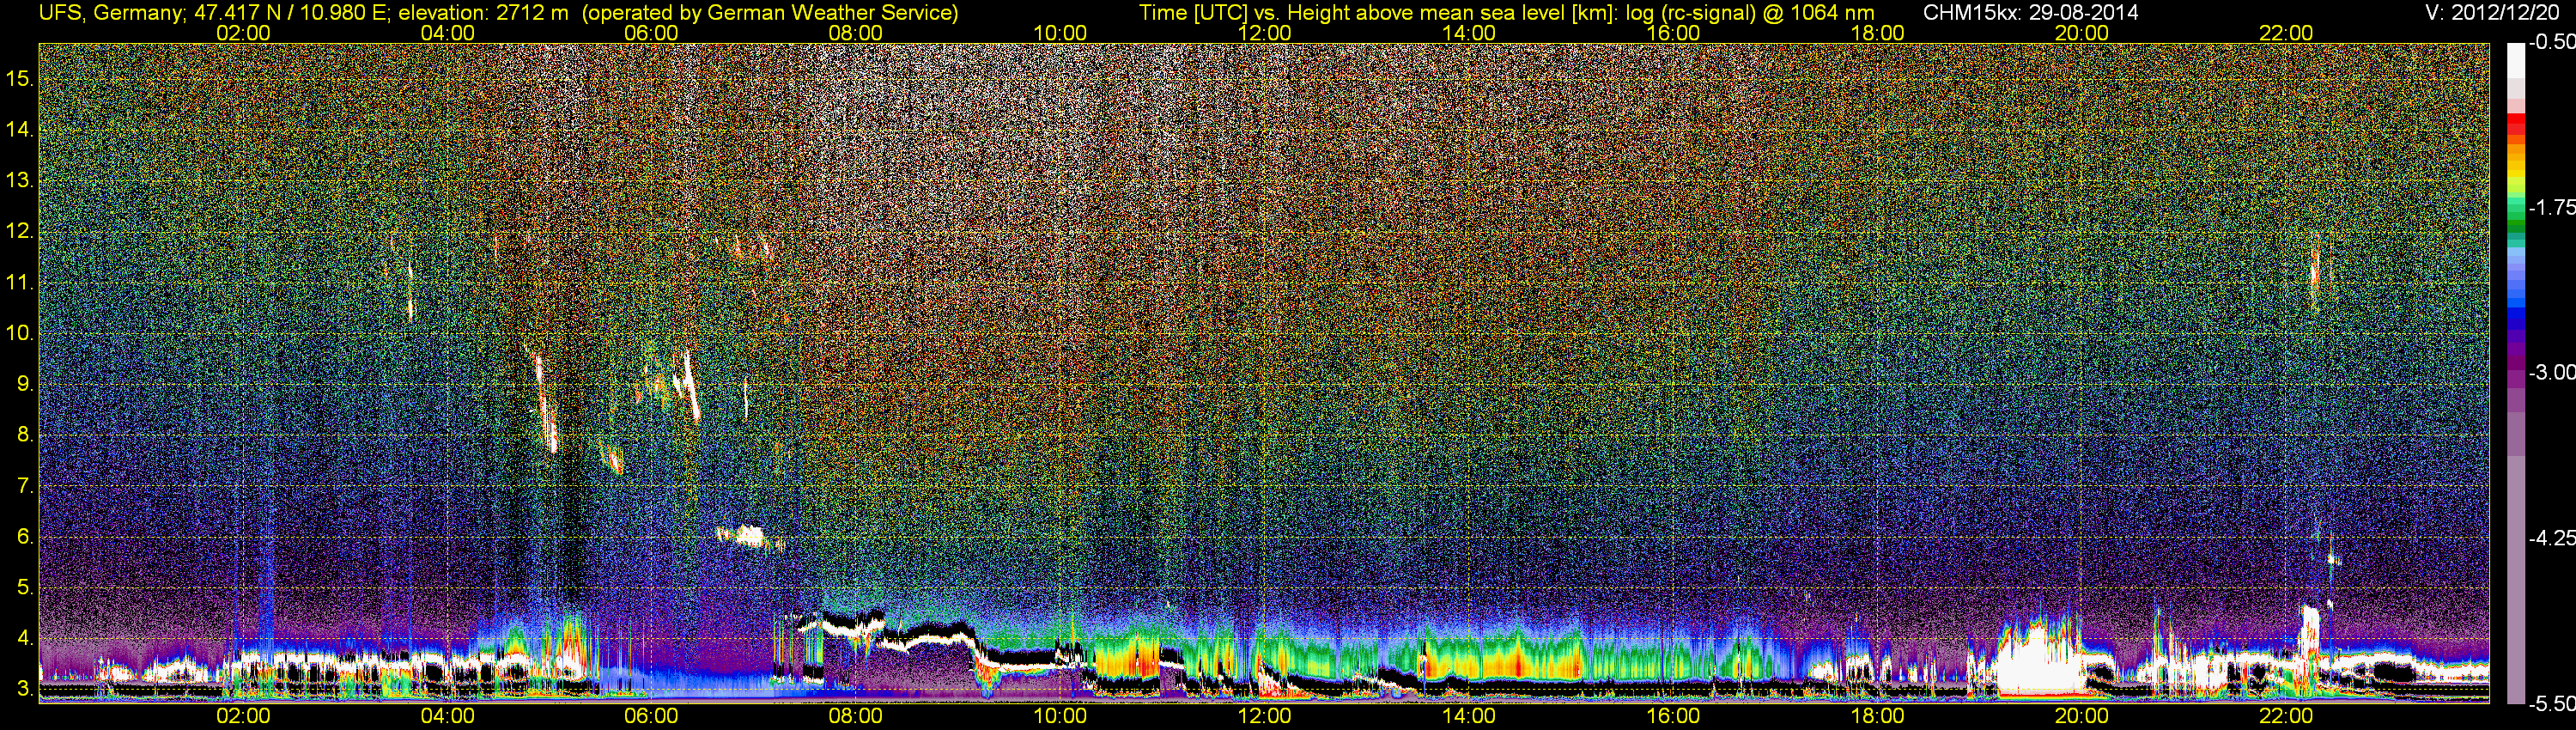Click the 15 km height axis label
Viewport: 2576px width, 730px height.
pyautogui.click(x=19, y=78)
